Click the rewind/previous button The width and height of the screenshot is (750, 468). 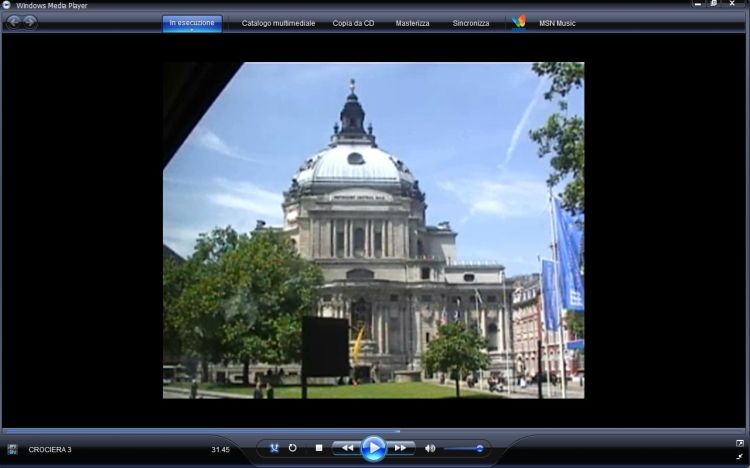[x=346, y=448]
